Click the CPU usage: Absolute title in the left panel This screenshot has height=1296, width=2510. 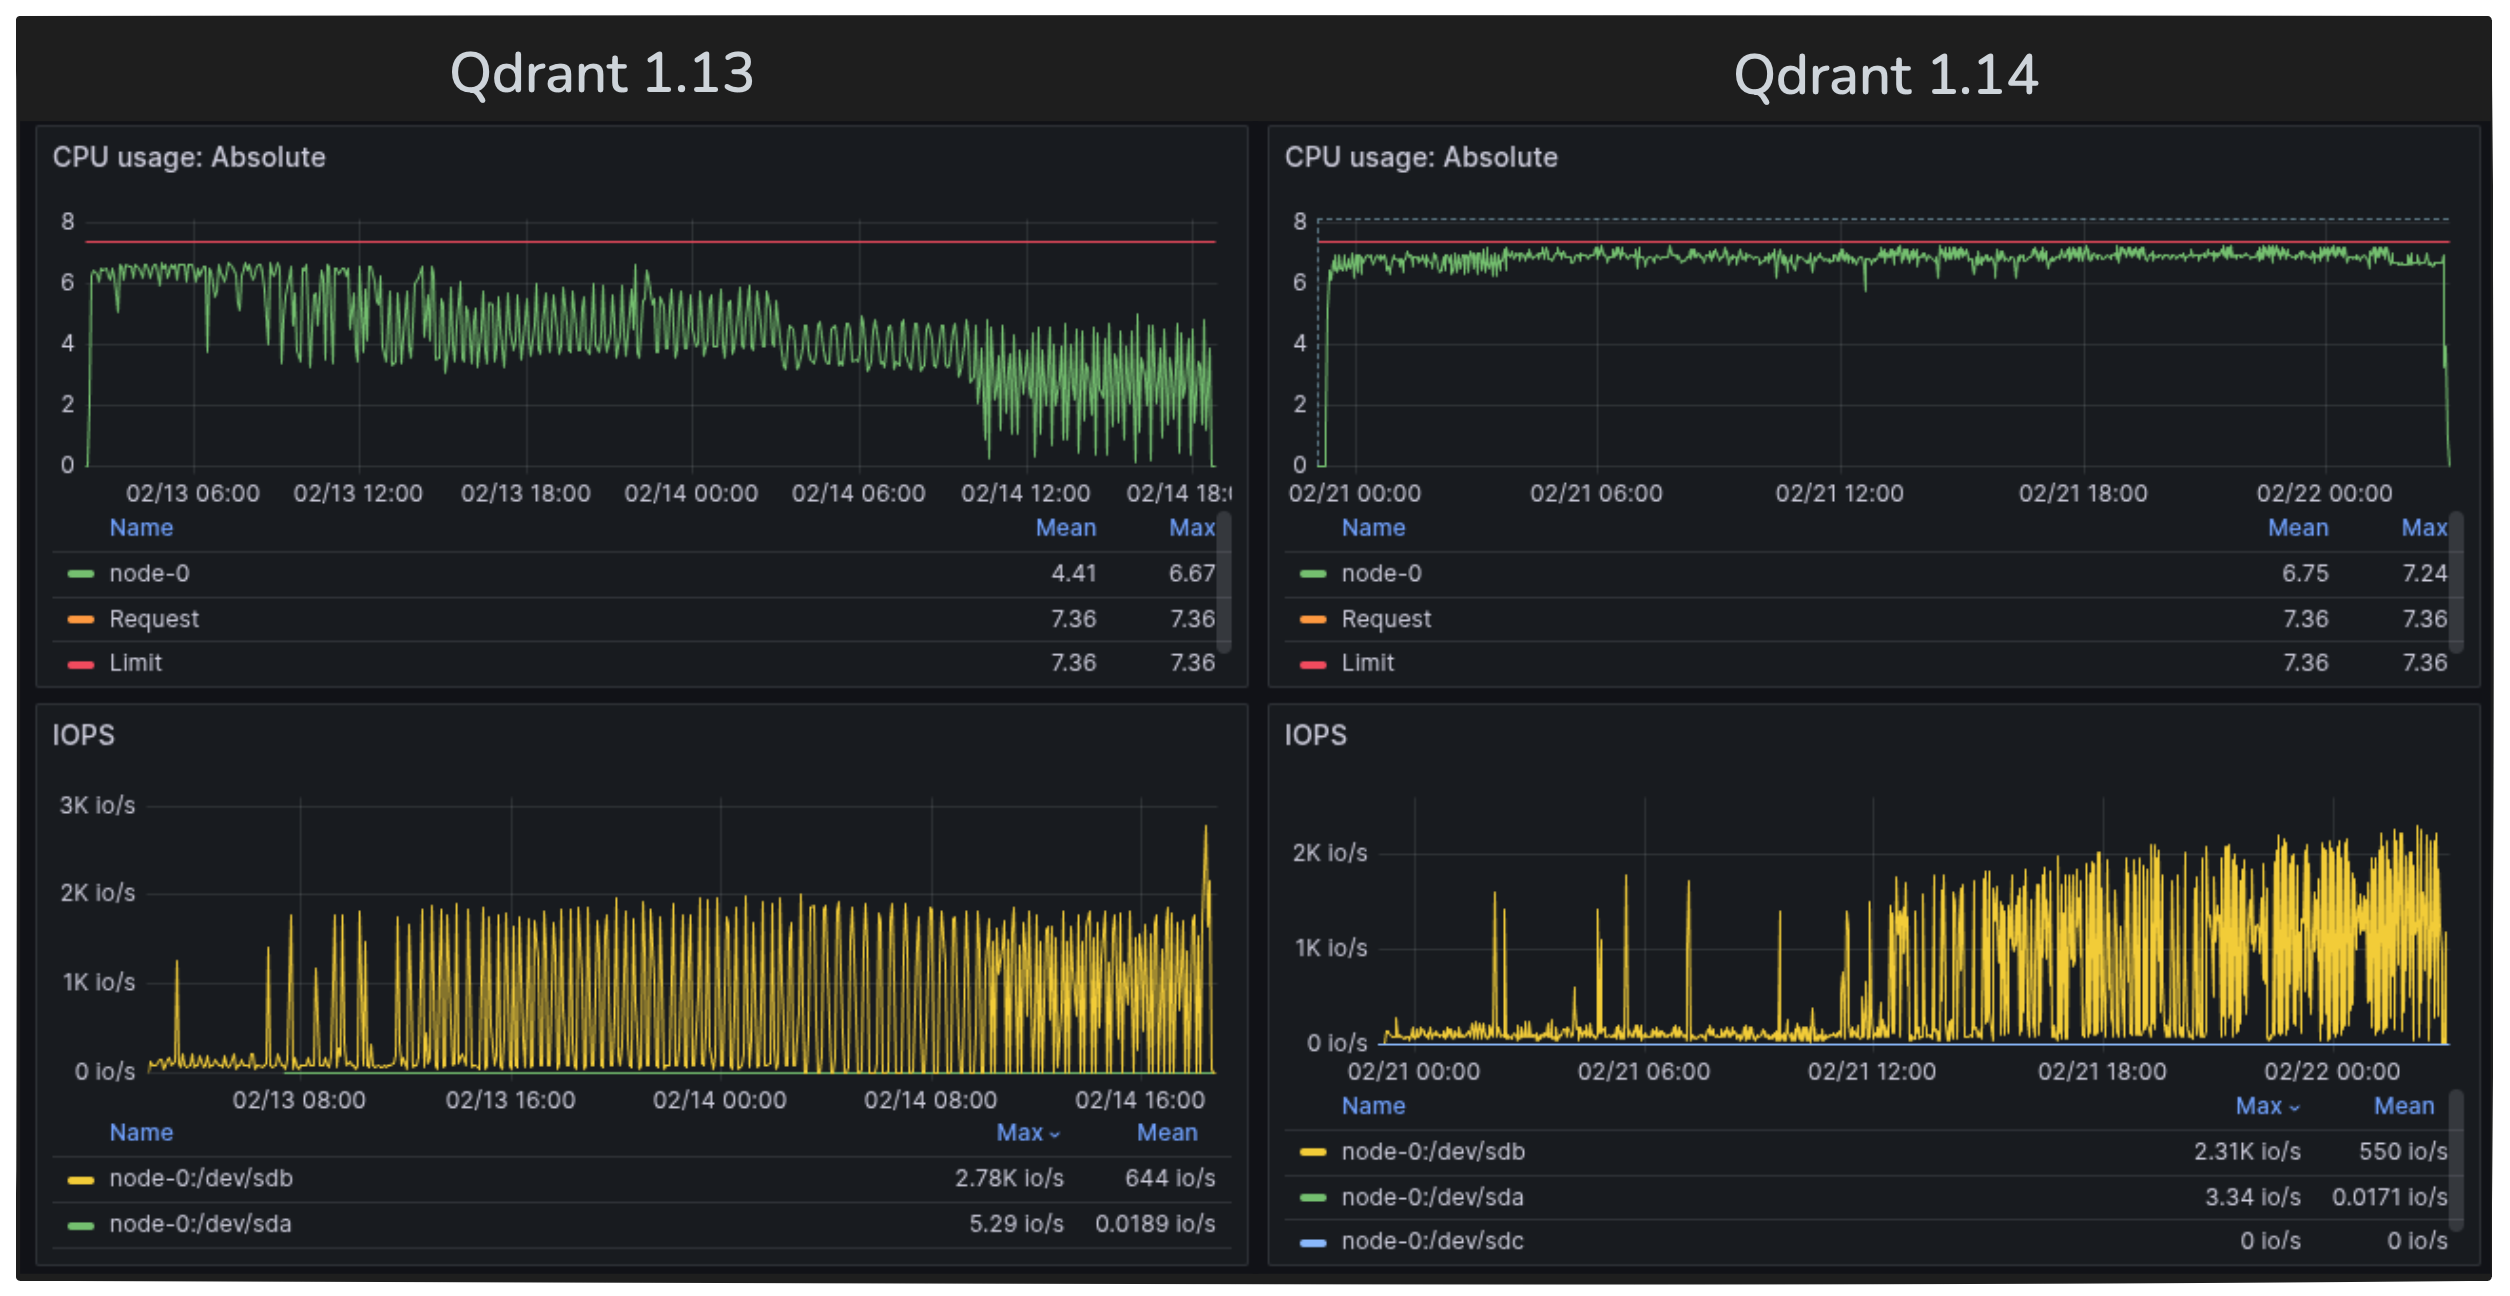188,157
